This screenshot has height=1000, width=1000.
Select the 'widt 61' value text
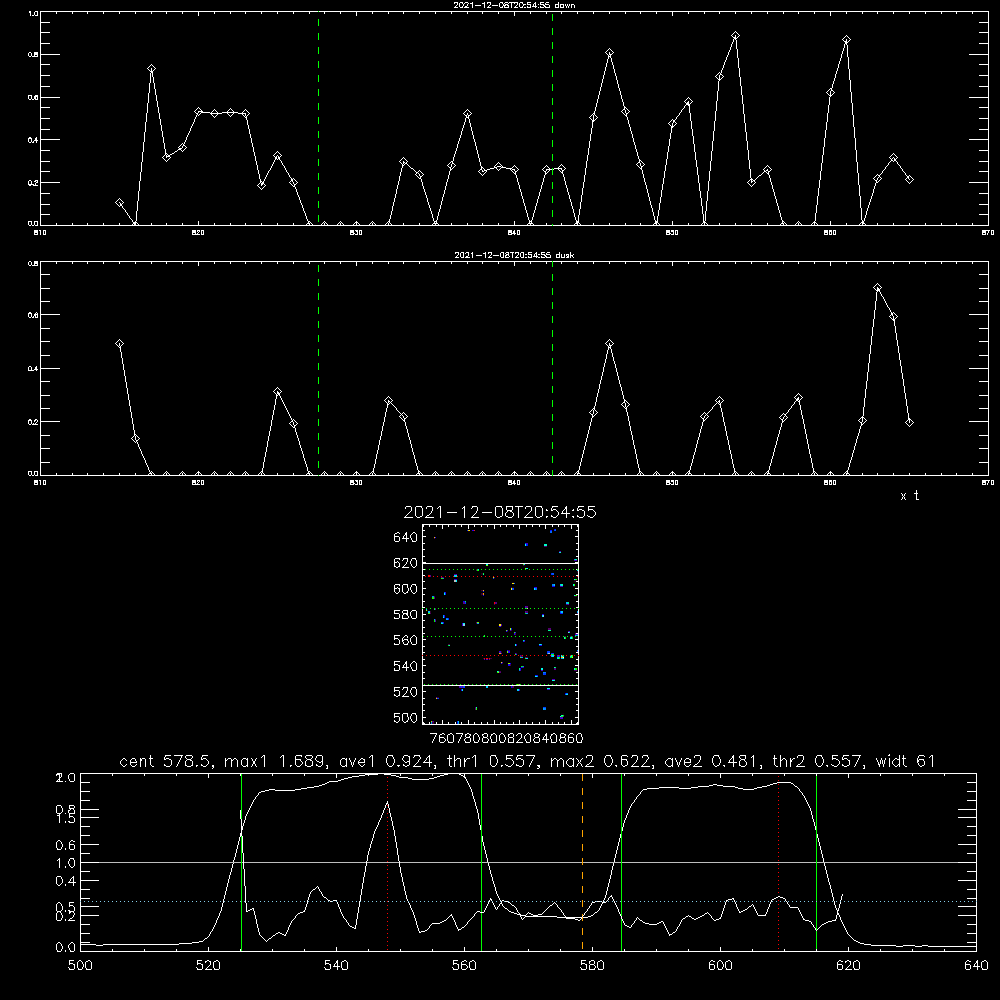(x=906, y=761)
